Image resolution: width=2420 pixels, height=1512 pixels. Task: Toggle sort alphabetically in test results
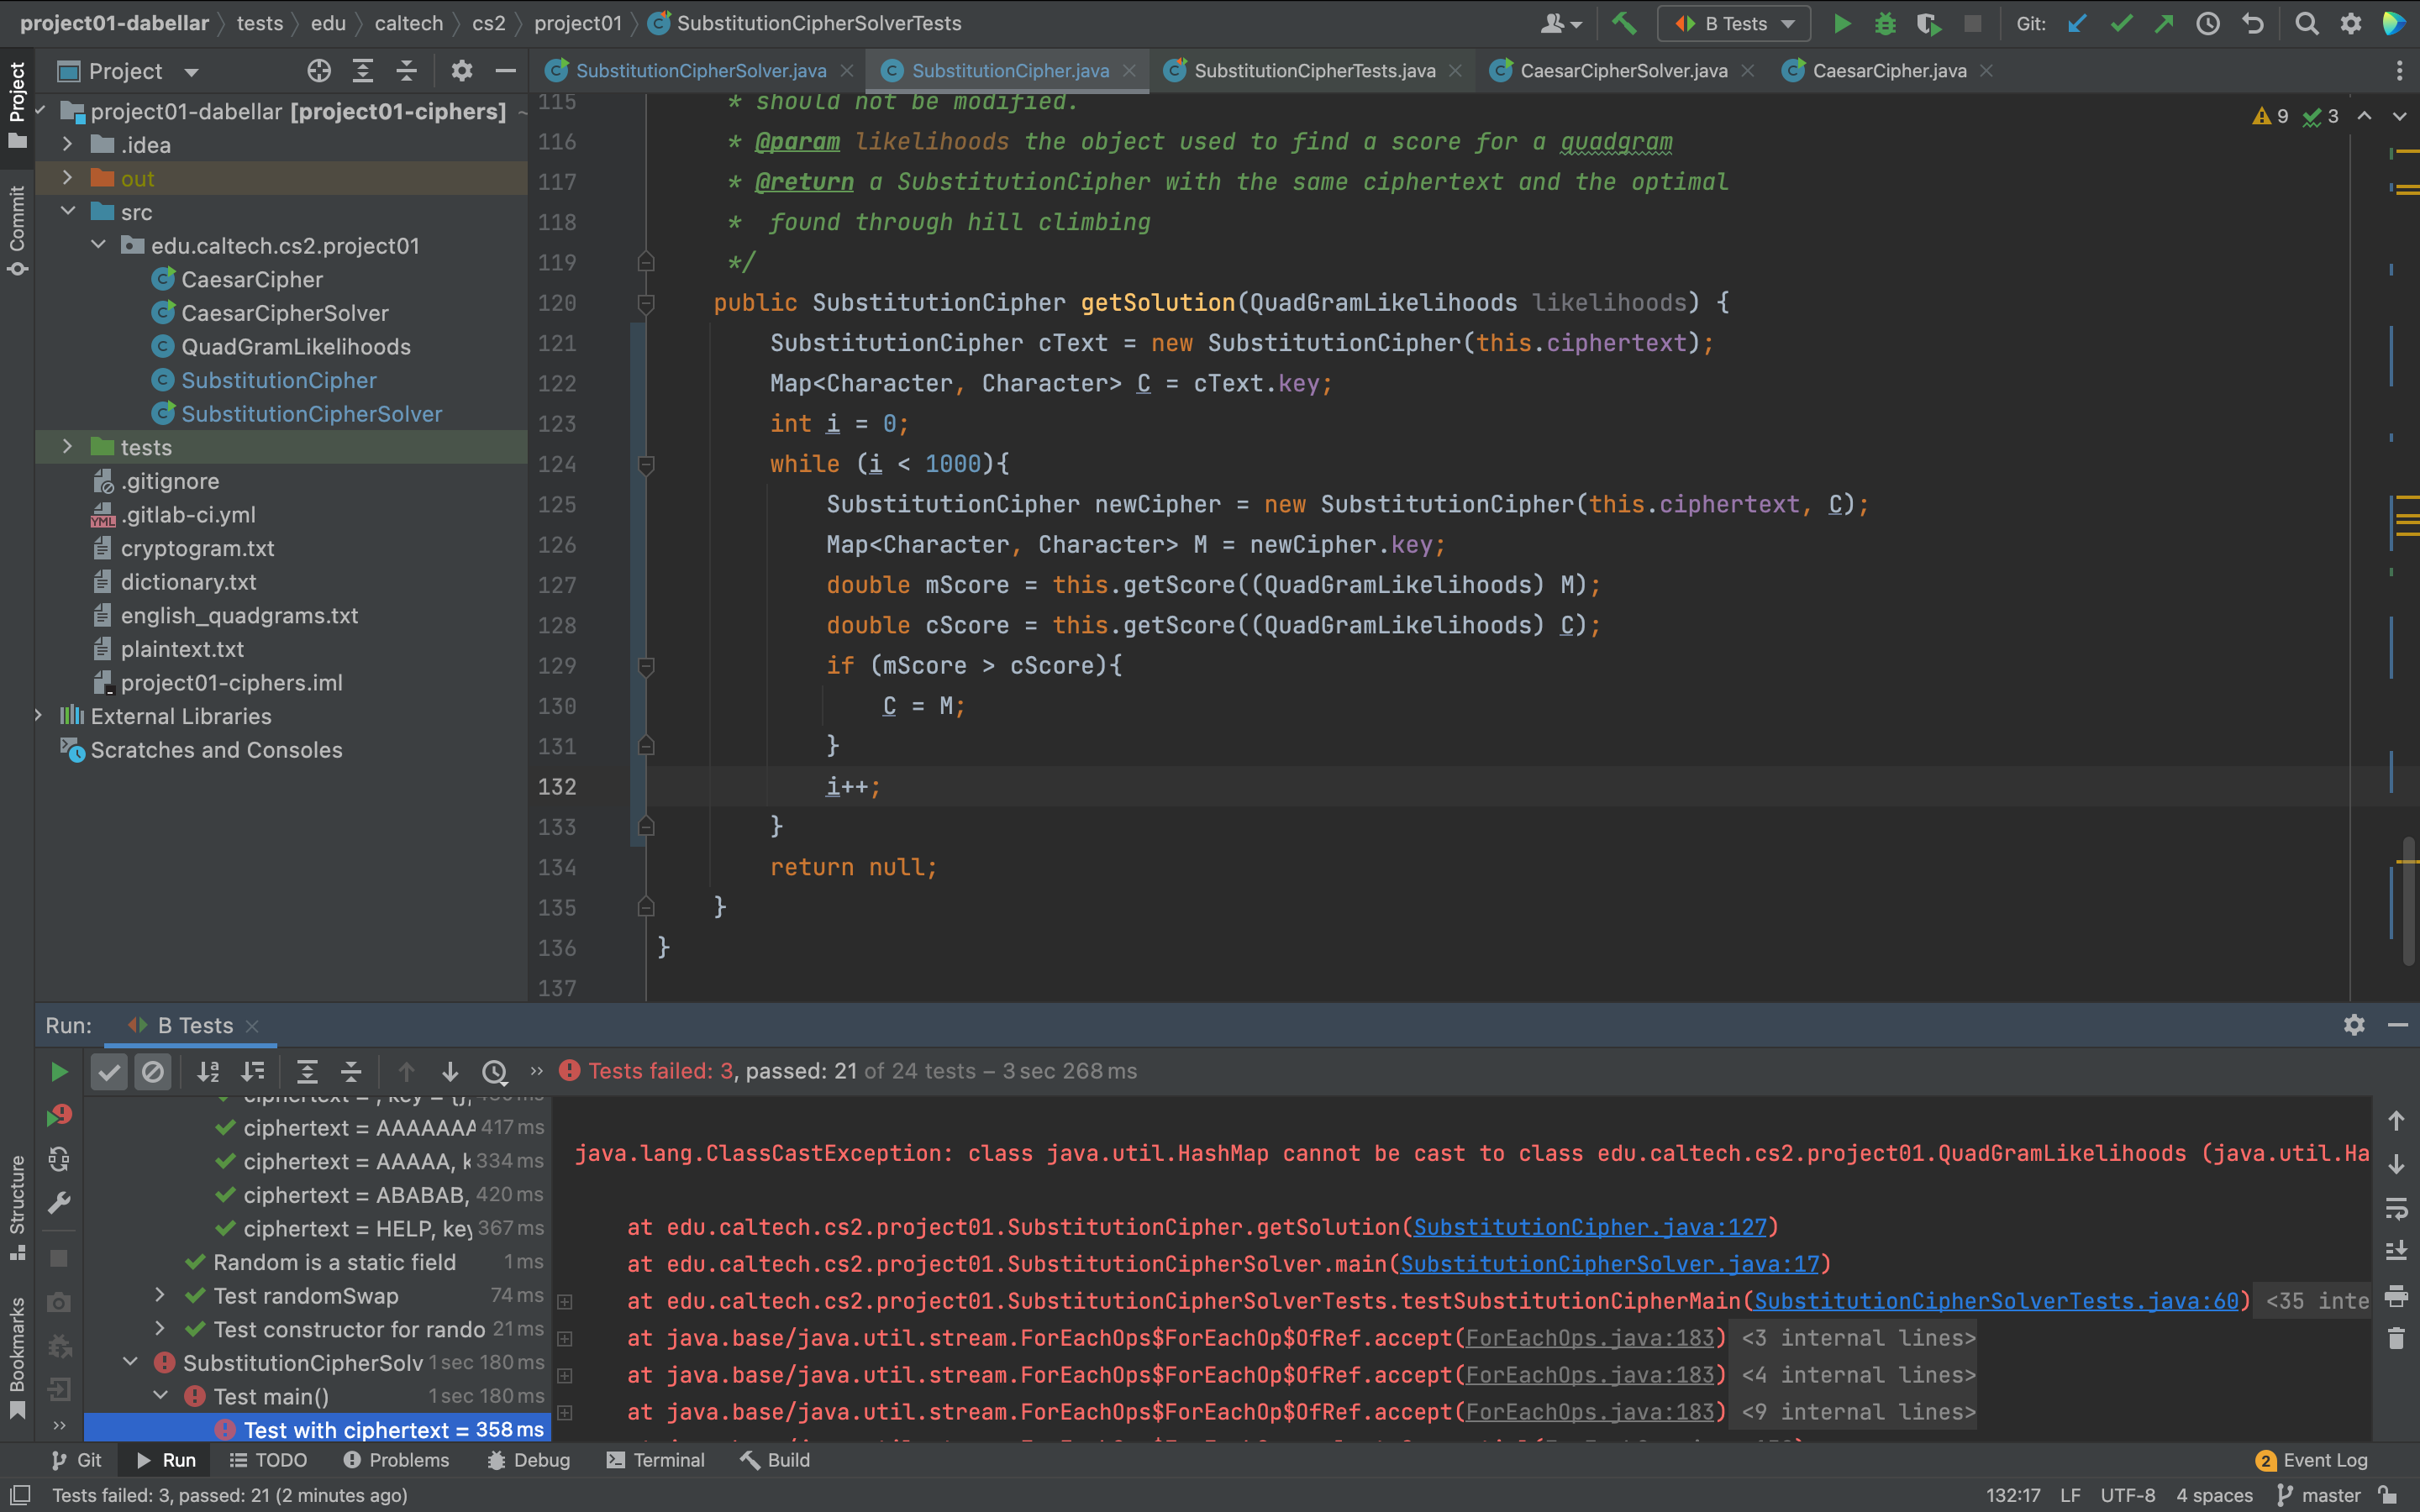tap(208, 1072)
